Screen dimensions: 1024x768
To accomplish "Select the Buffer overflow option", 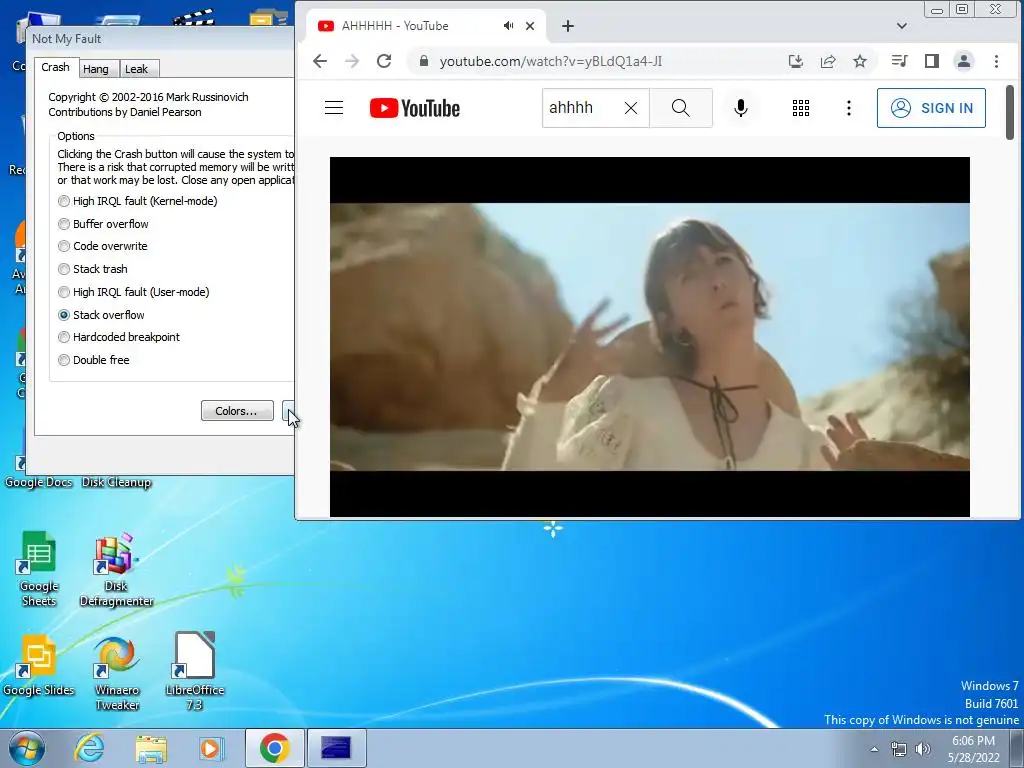I will [x=103, y=224].
